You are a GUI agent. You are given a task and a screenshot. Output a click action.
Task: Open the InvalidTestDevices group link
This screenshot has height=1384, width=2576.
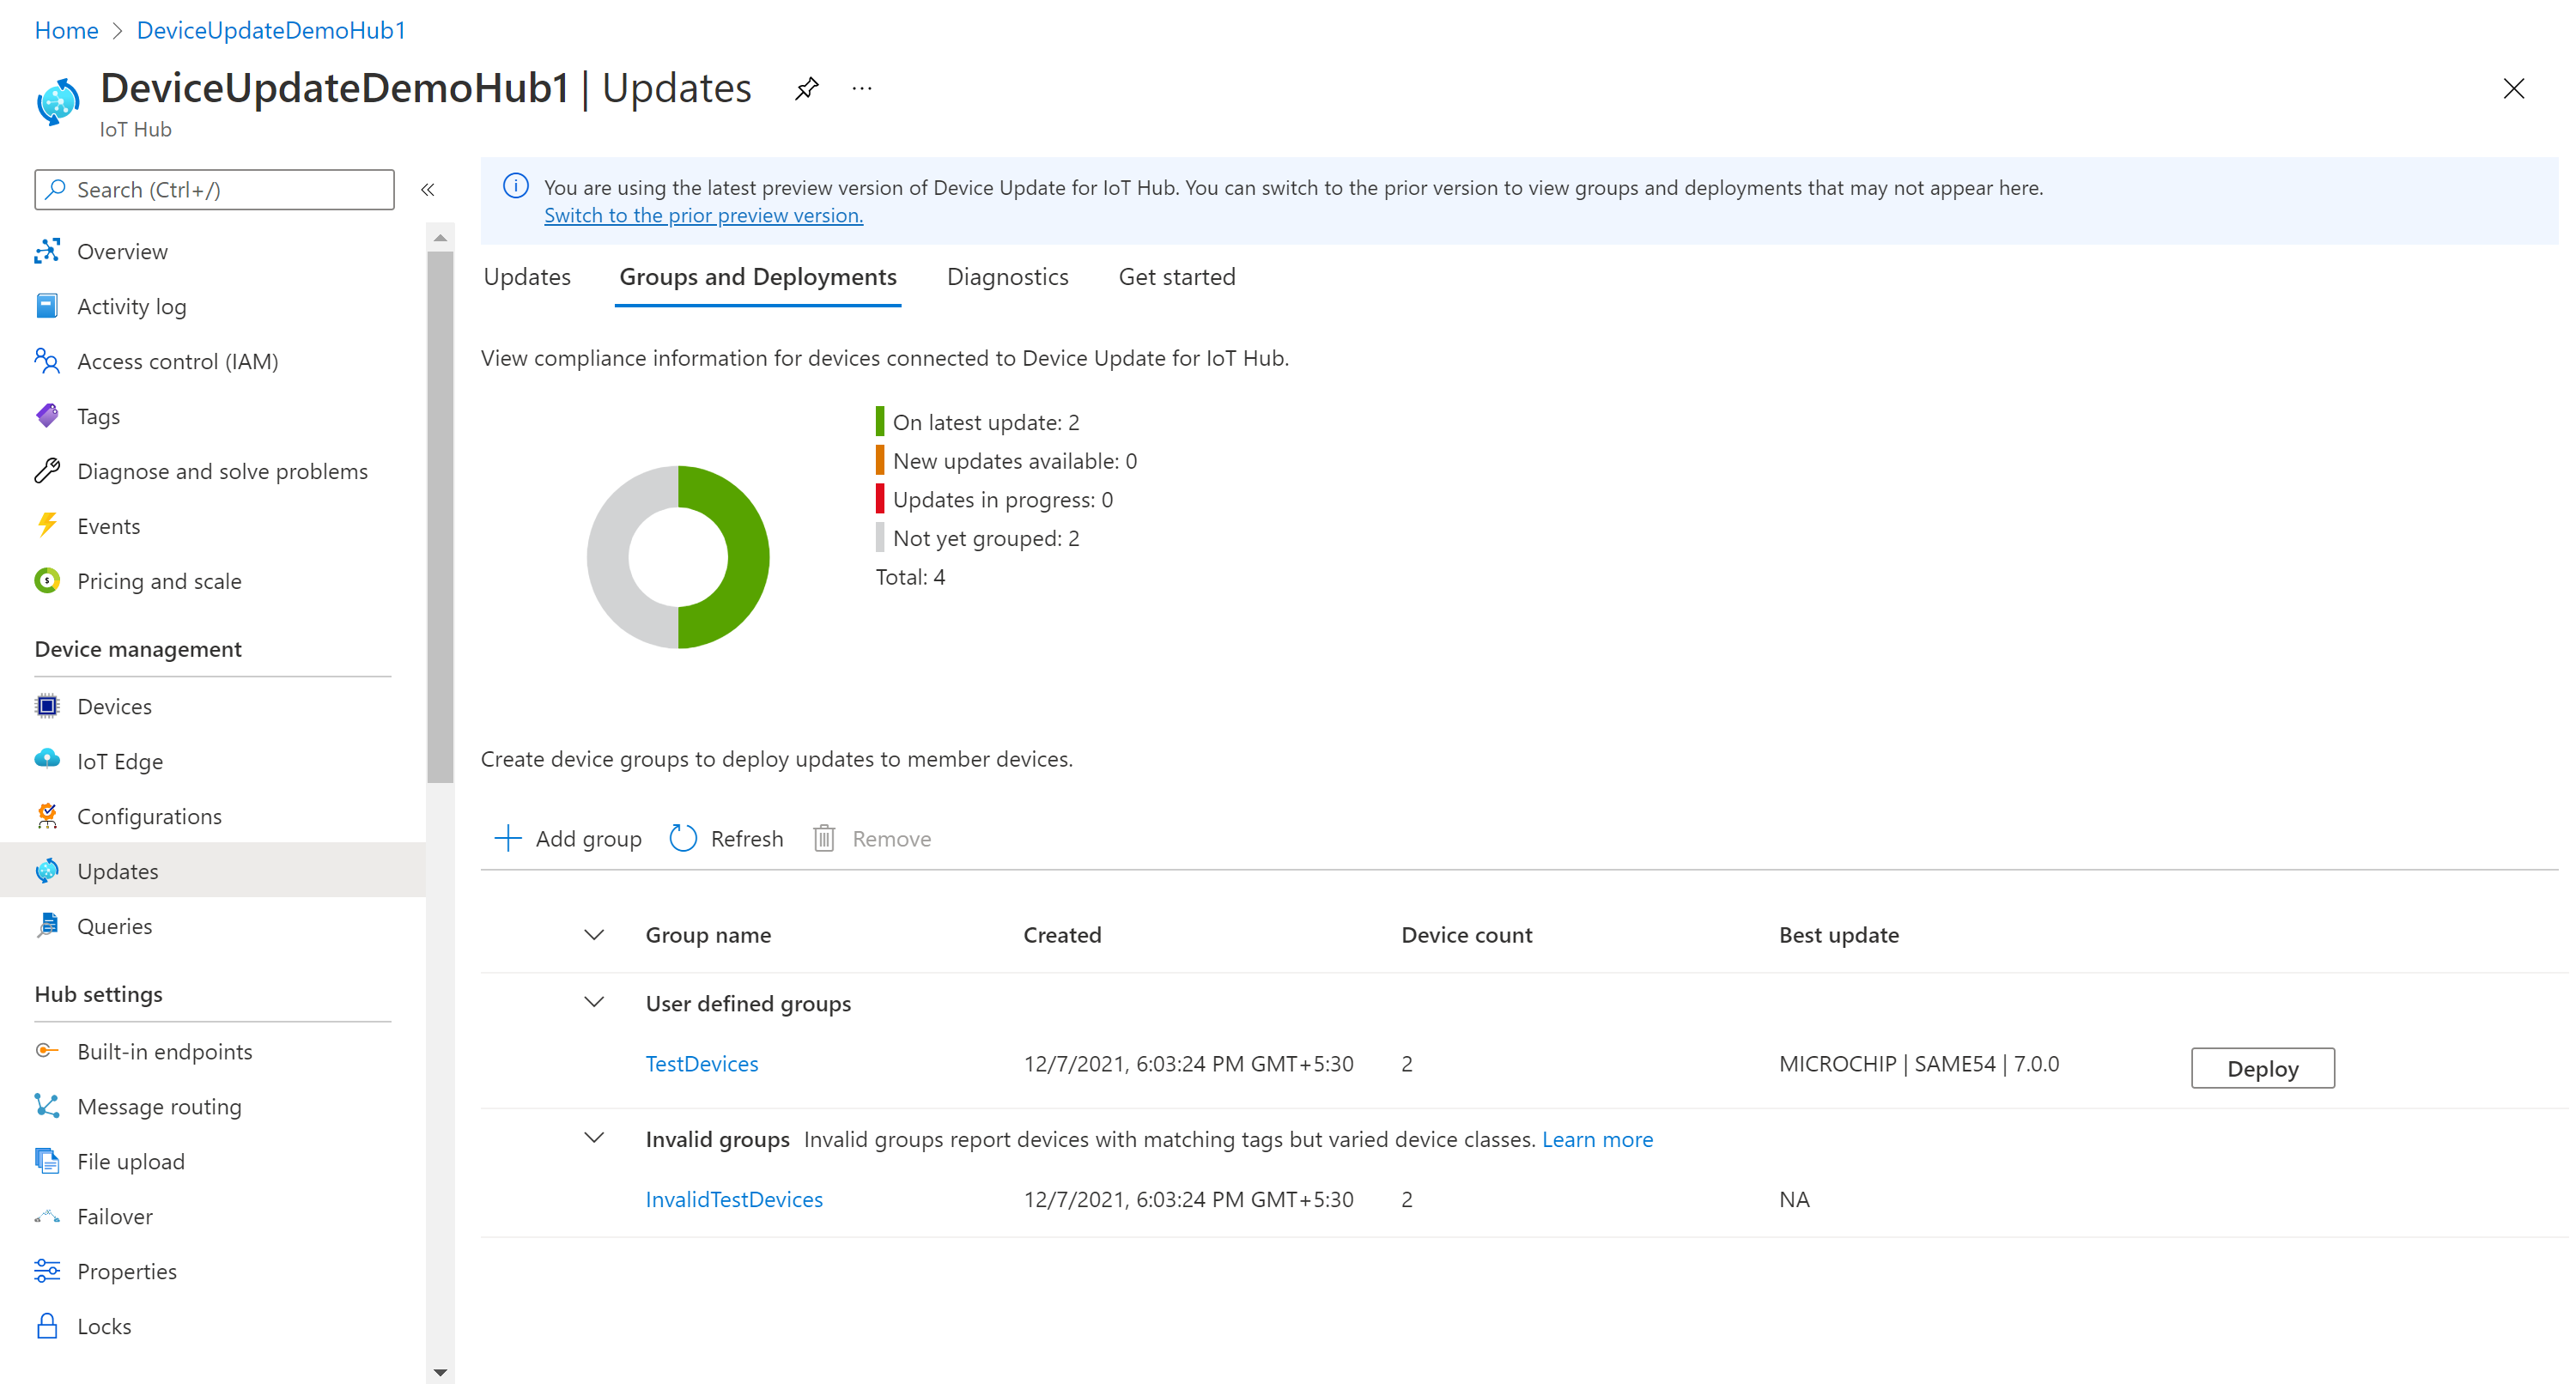pyautogui.click(x=734, y=1199)
